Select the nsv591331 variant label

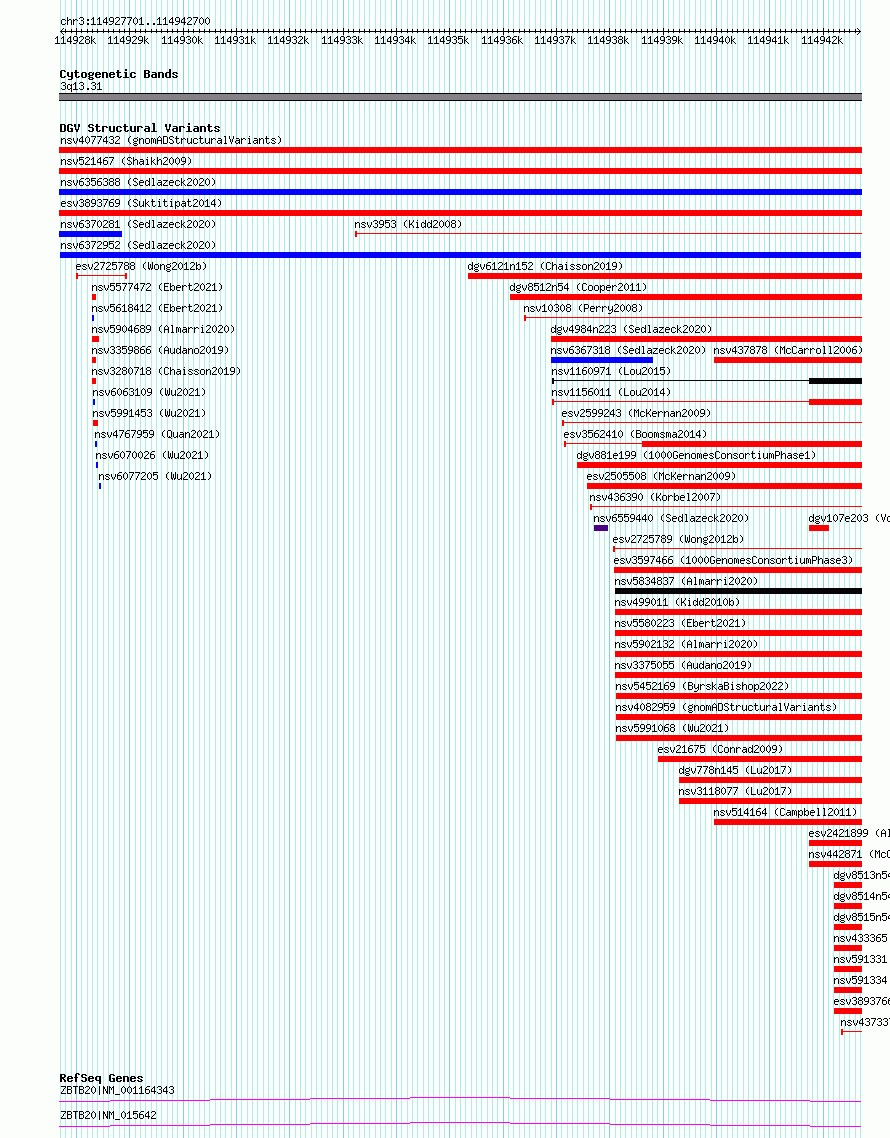click(x=860, y=961)
